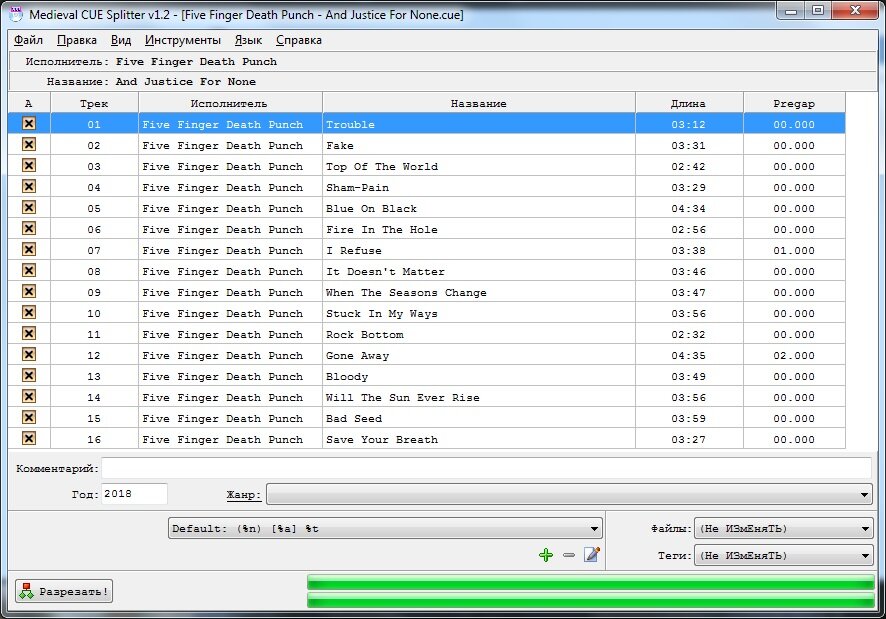This screenshot has height=619, width=886.
Task: Toggle checkbox for track 13 Bloody
Action: click(x=29, y=375)
